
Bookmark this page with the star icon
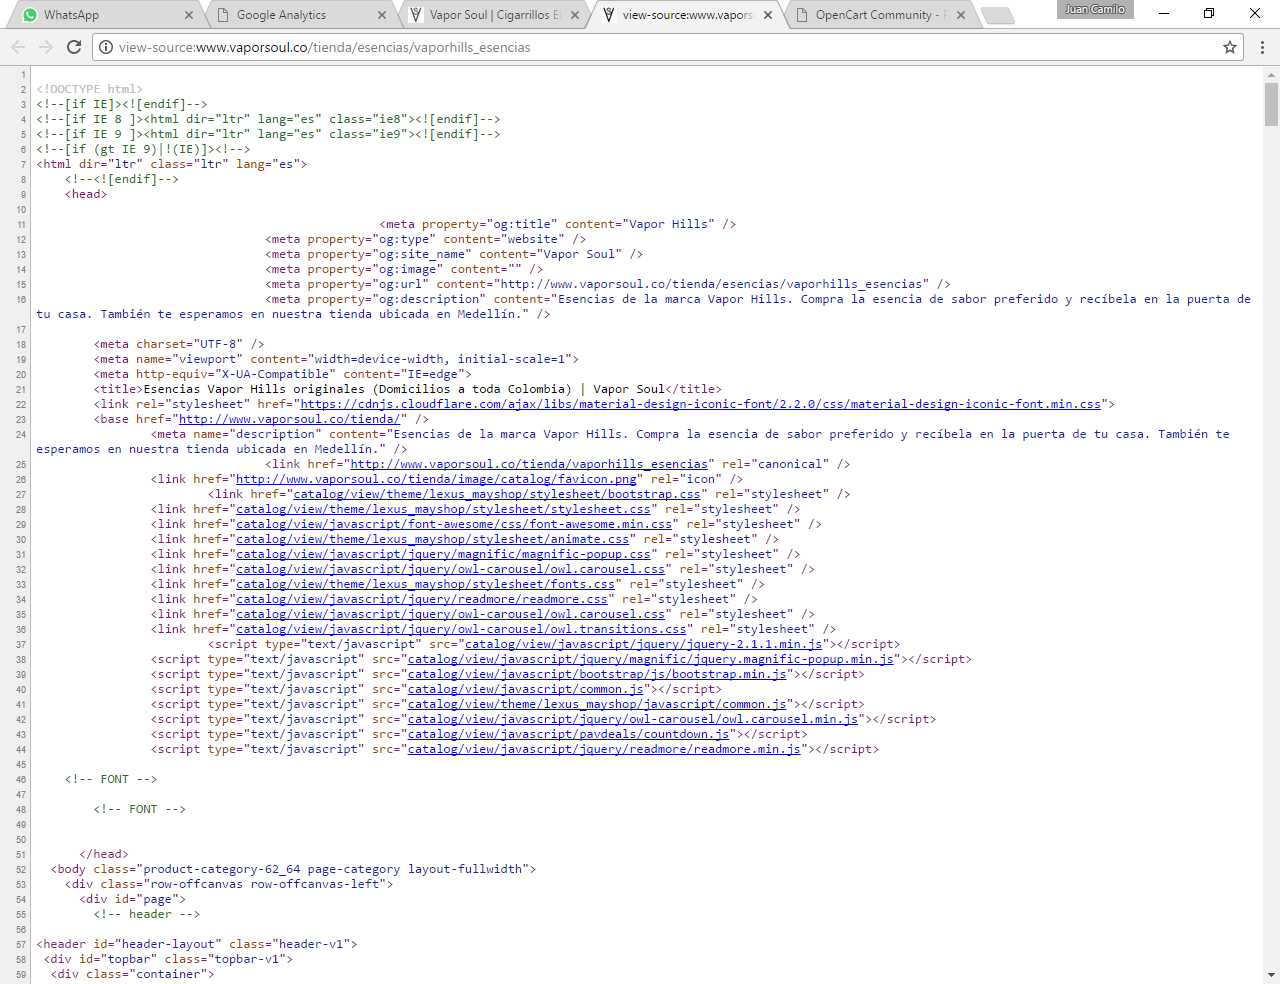pyautogui.click(x=1230, y=47)
